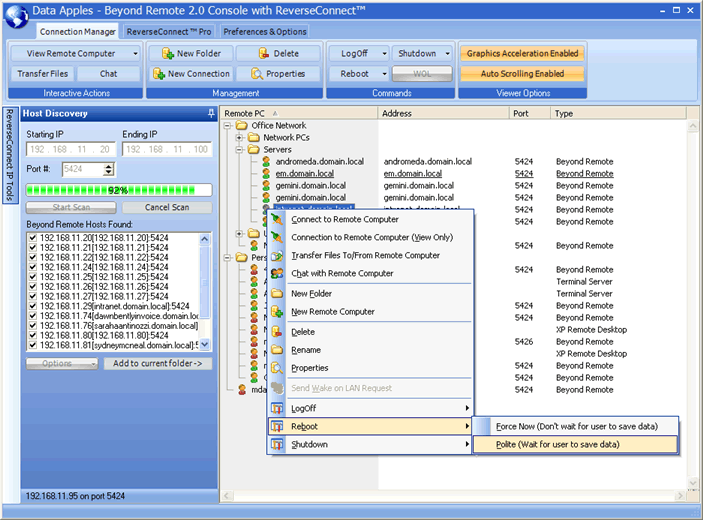Click the Connect to Remote Computer menu icon

click(x=277, y=219)
